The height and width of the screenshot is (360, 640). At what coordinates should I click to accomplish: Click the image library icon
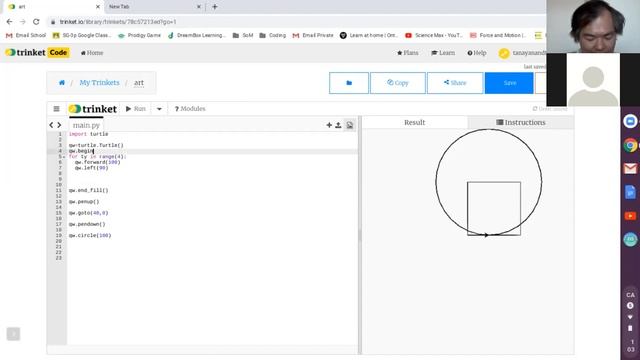coord(350,125)
